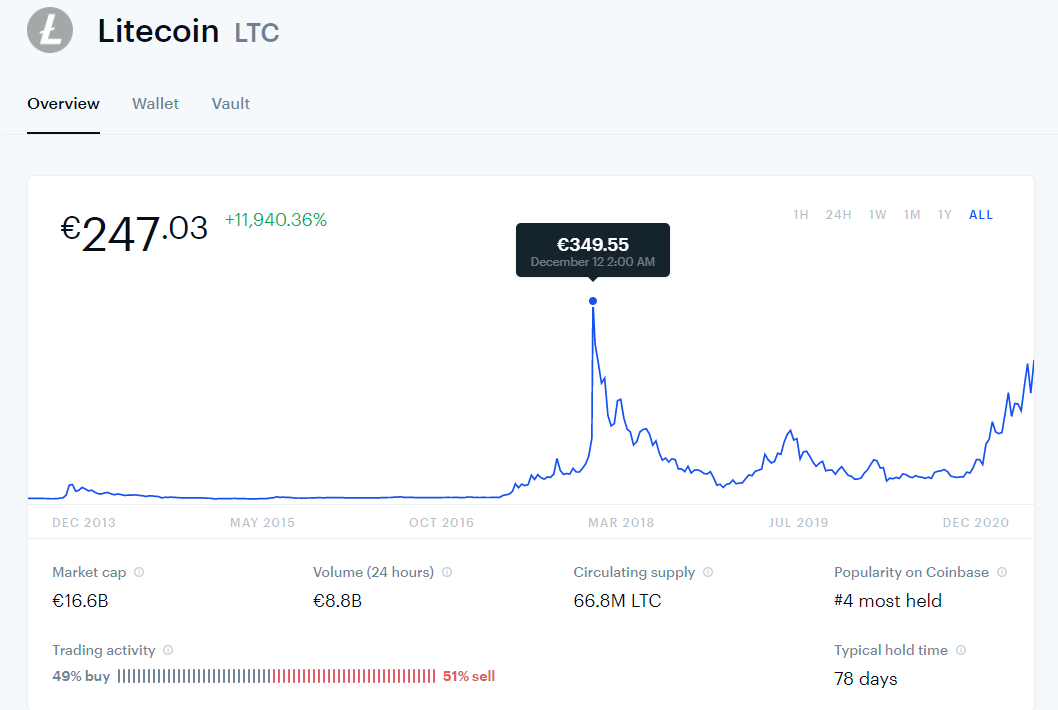Open the Typical hold time info icon
Viewport: 1058px width, 710px height.
point(961,650)
